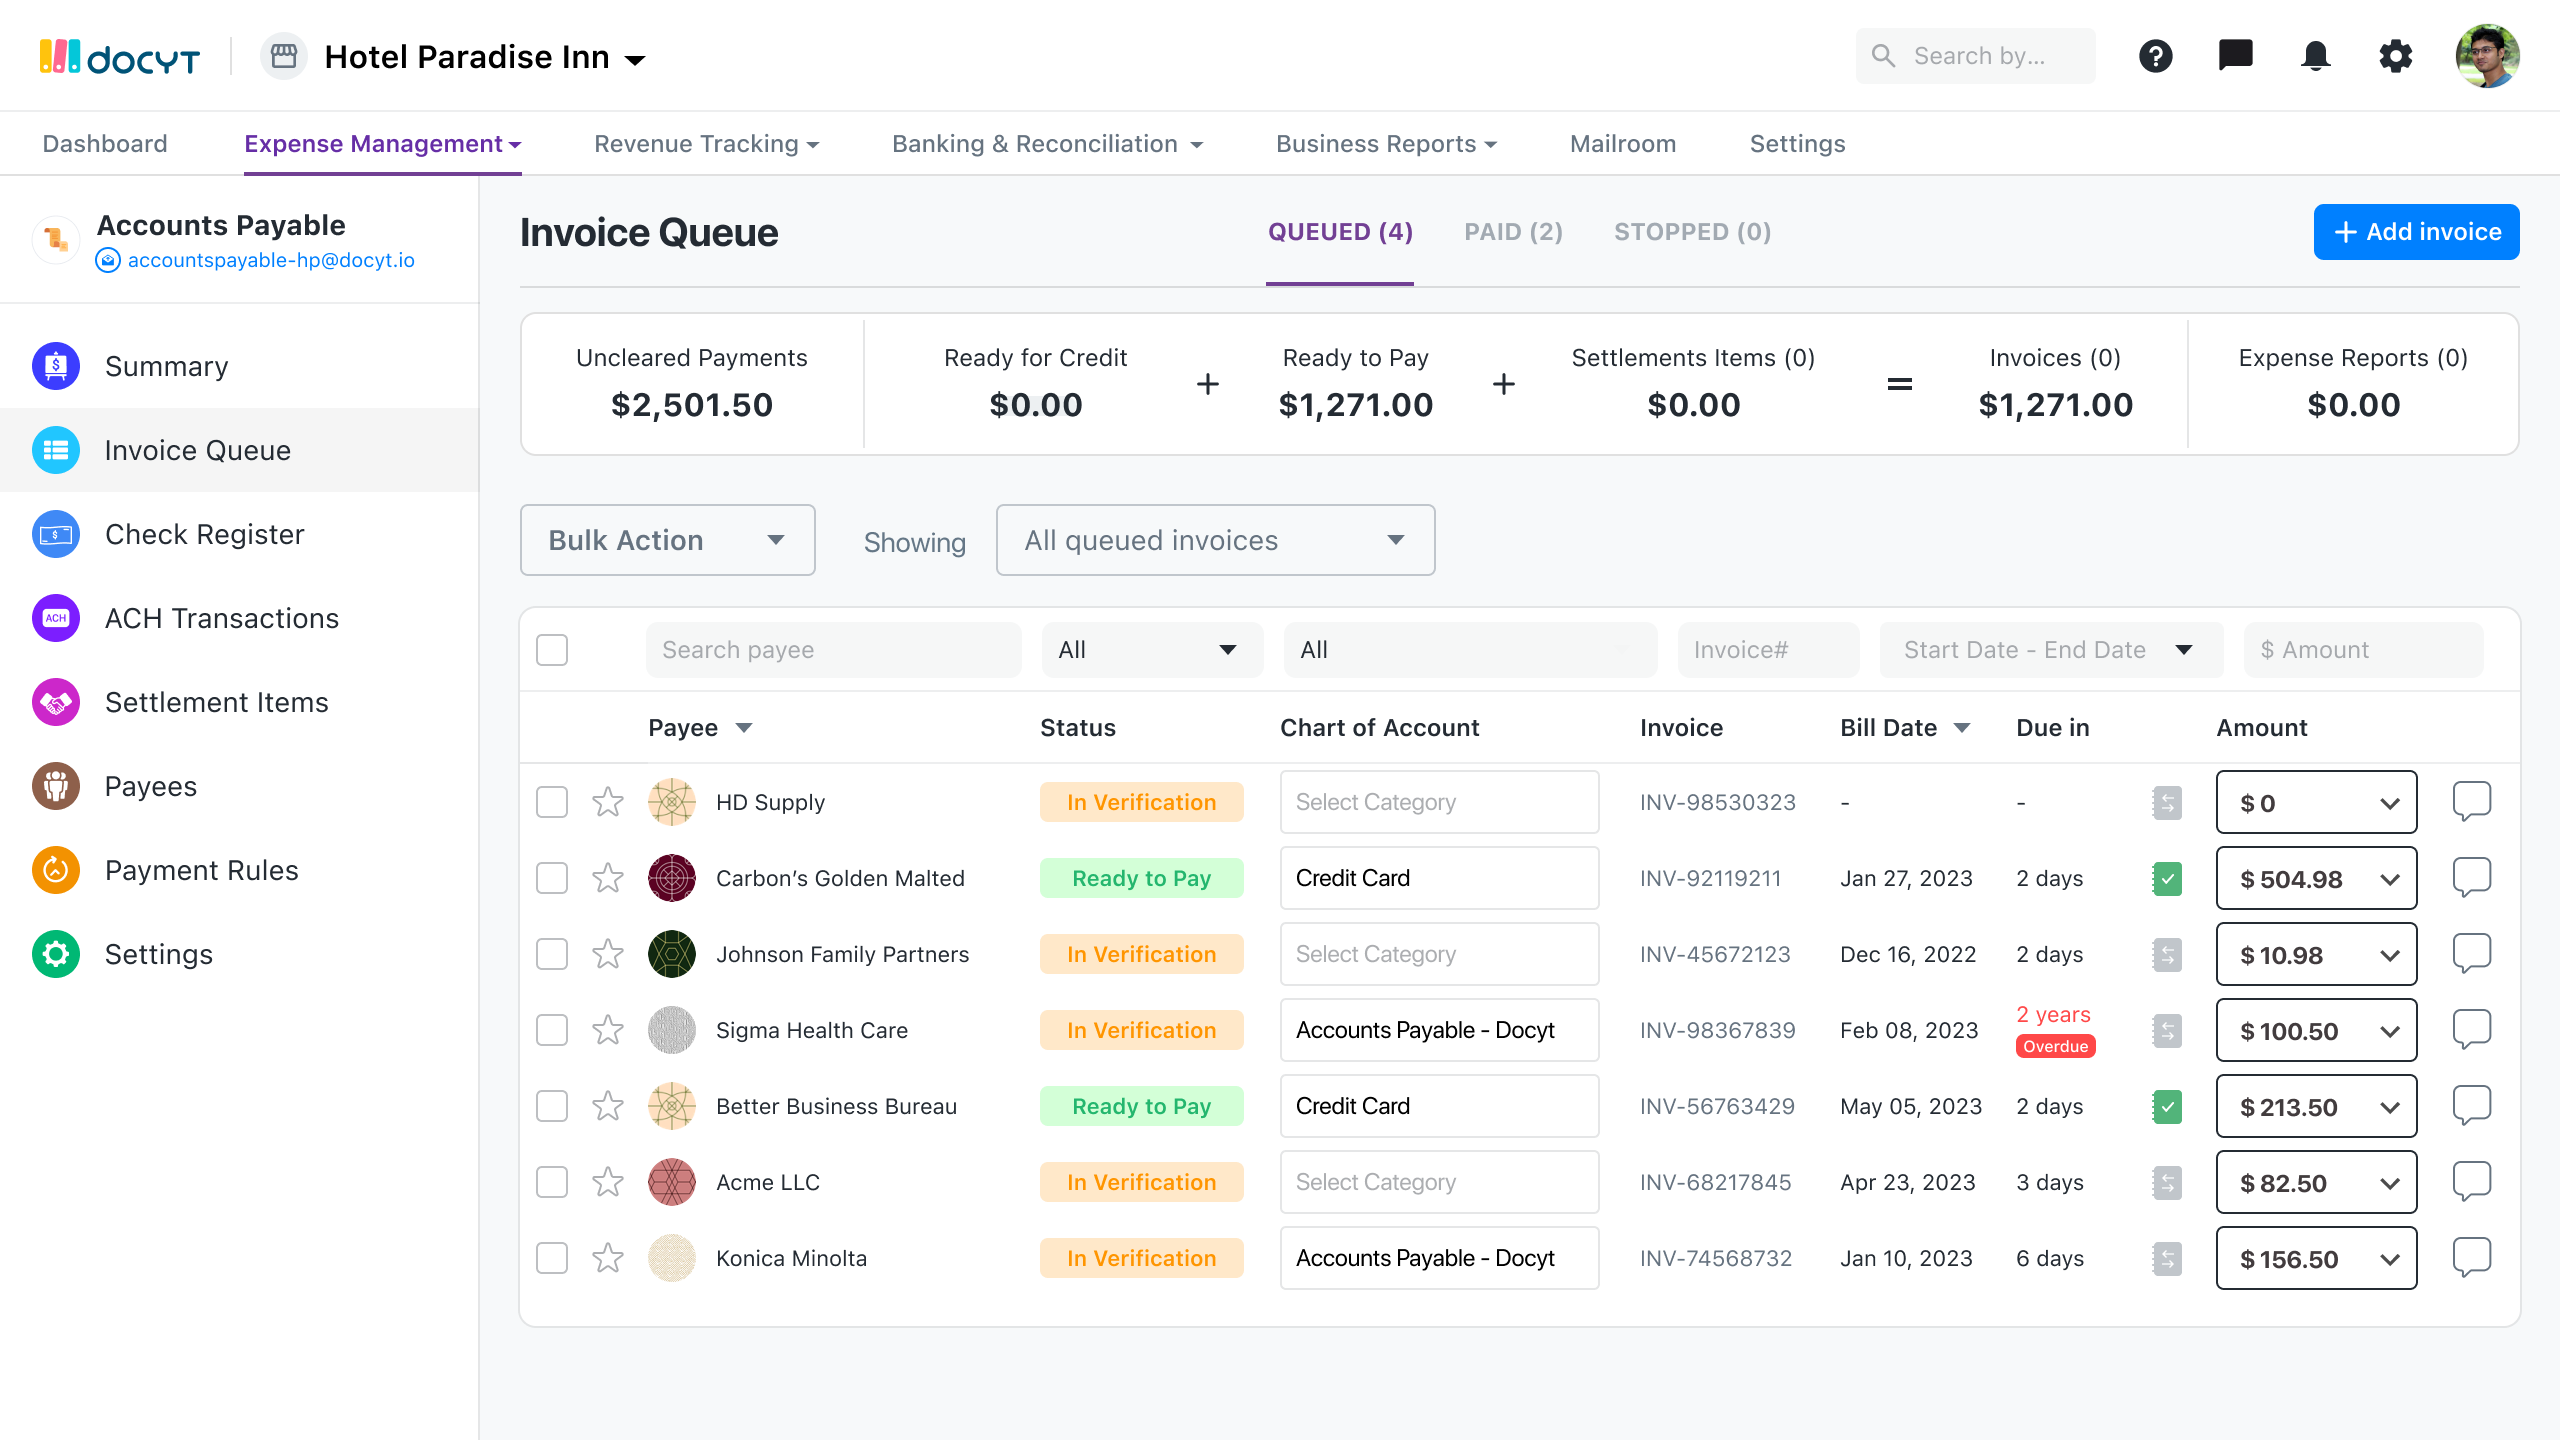Screen dimensions: 2560x1440
Task: Select the Check Register icon in the sidebar
Action: pyautogui.click(x=55, y=534)
